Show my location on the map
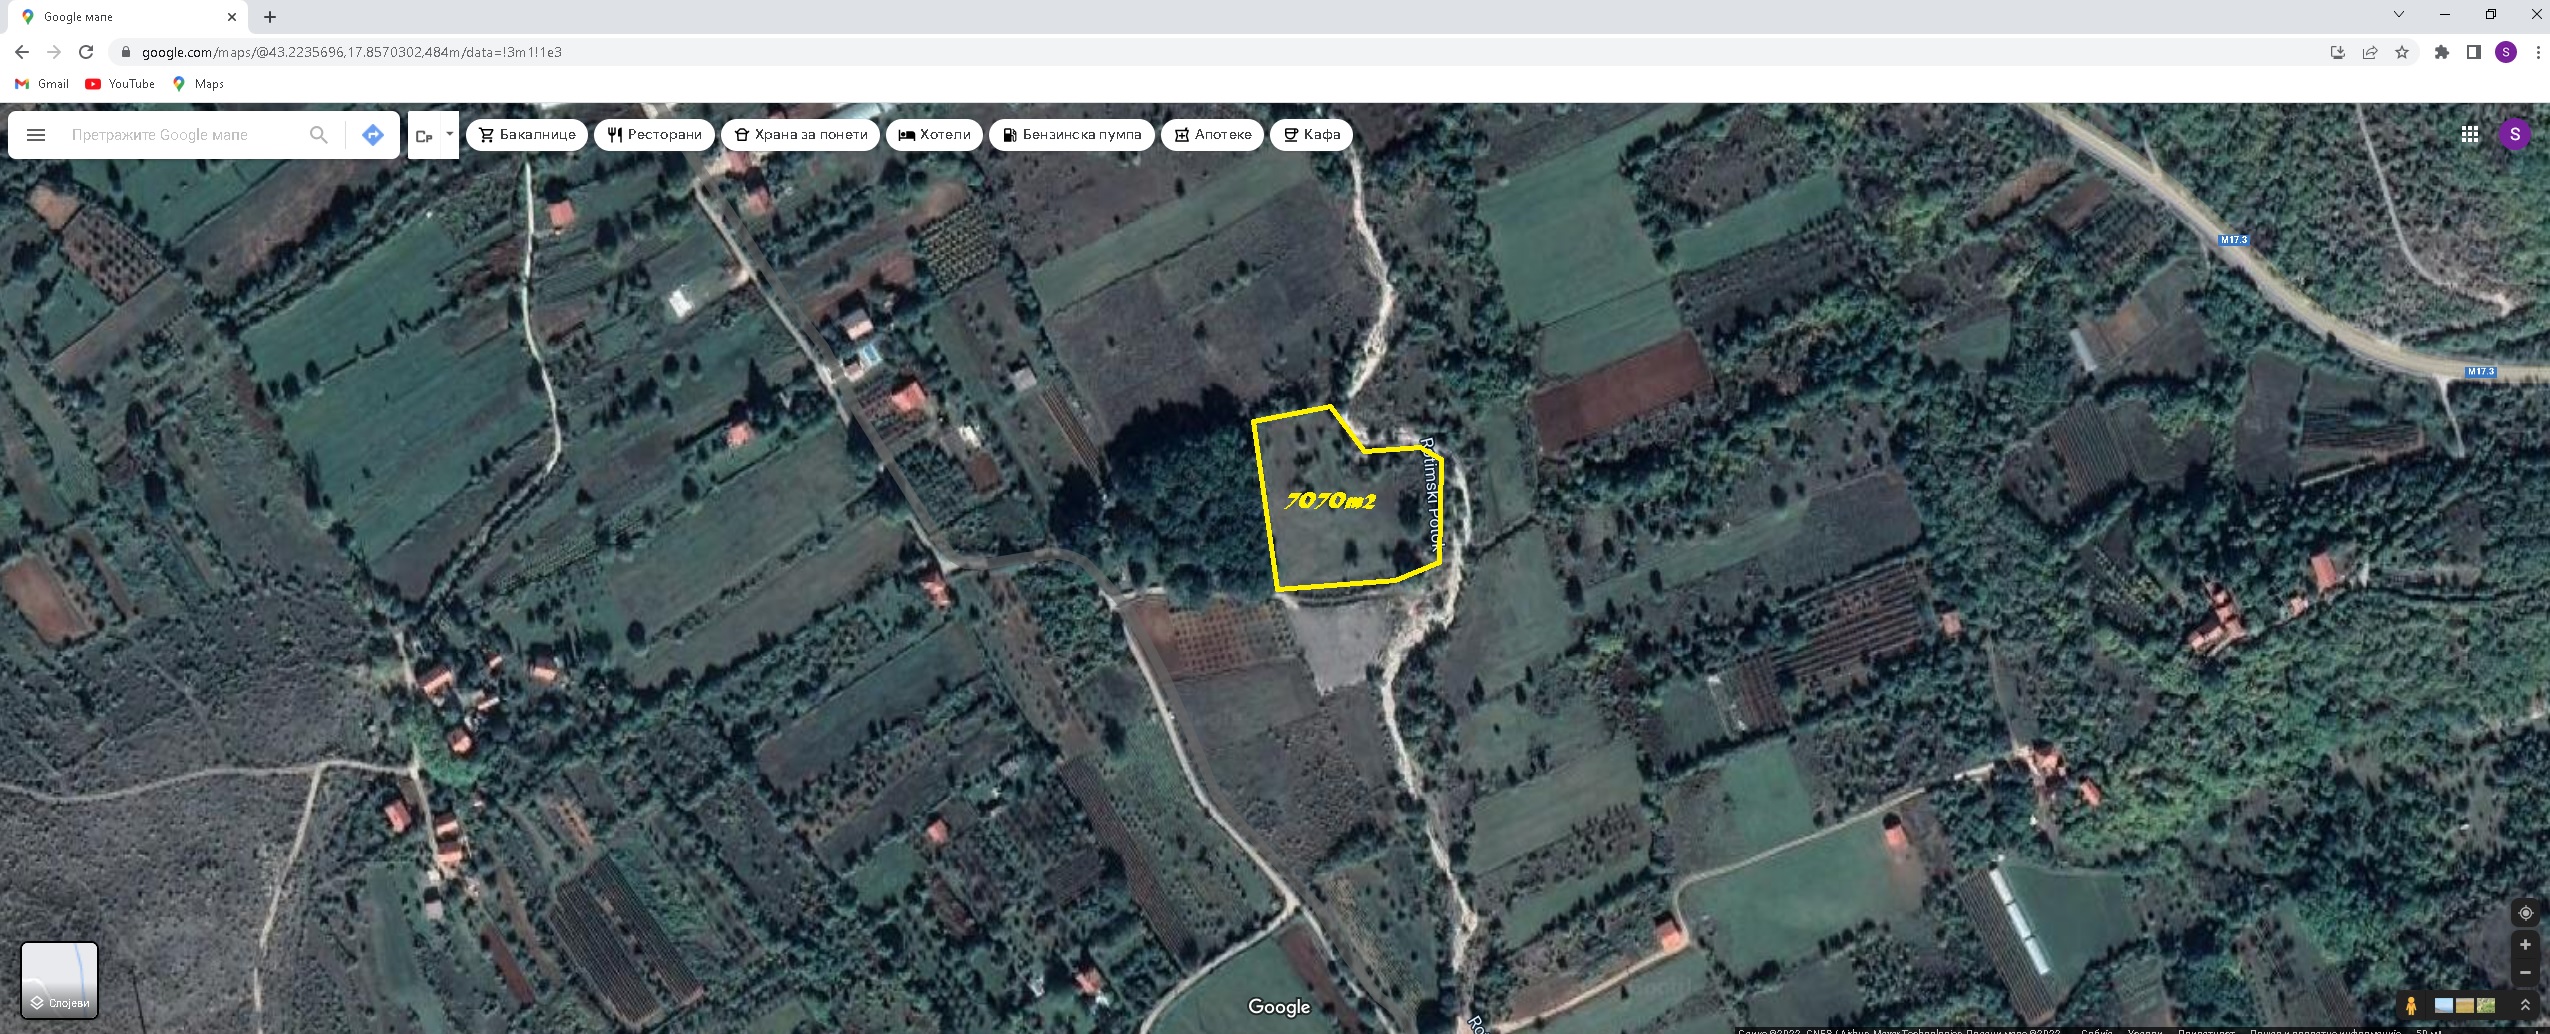Screen dimensions: 2550x1034 click(x=2525, y=913)
